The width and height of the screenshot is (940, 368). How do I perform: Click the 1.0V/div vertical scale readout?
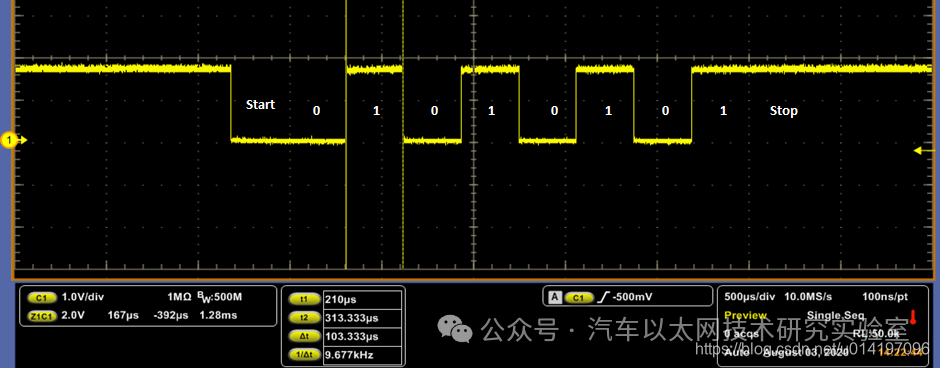[x=83, y=297]
